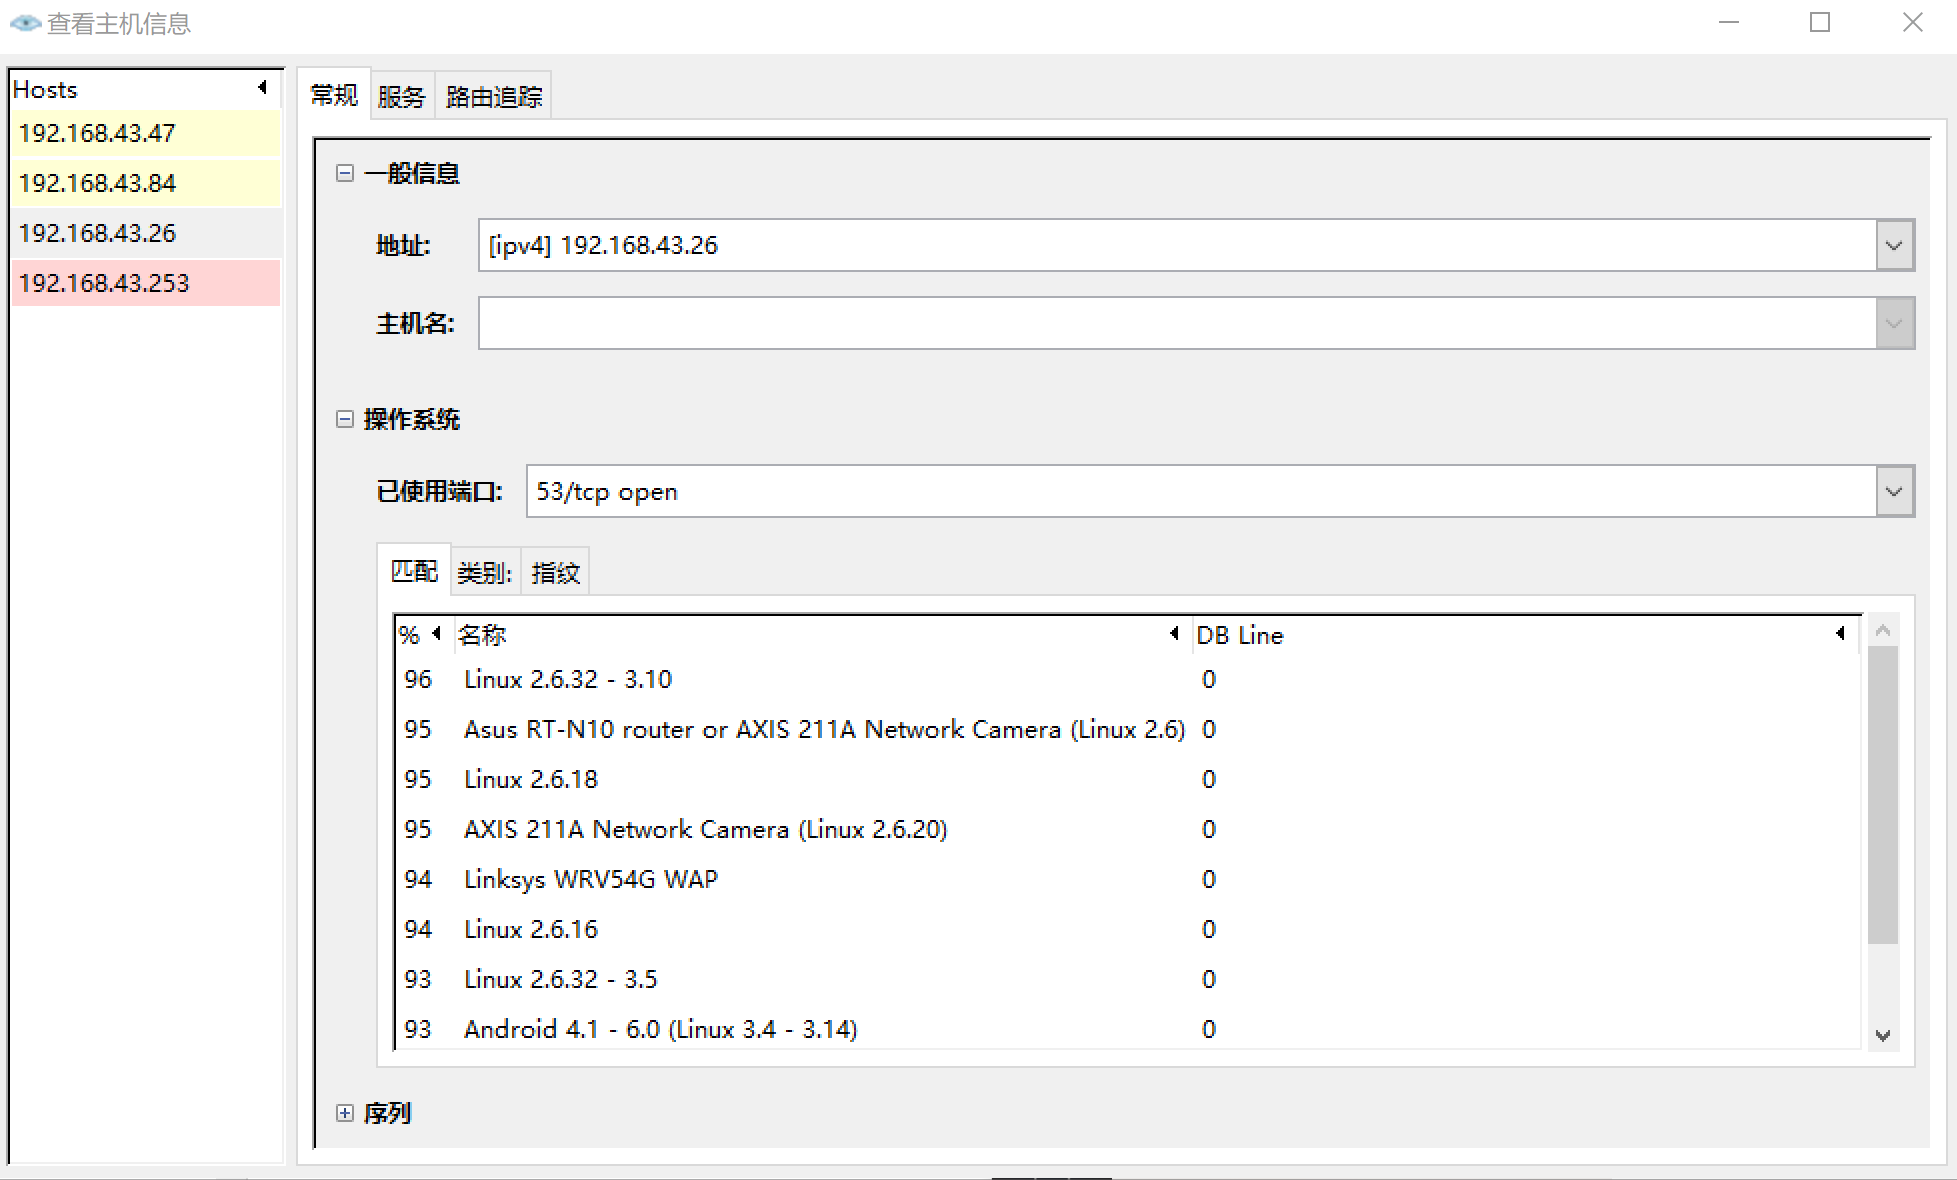Select host 192.168.43.253
The height and width of the screenshot is (1180, 1957).
click(x=104, y=283)
